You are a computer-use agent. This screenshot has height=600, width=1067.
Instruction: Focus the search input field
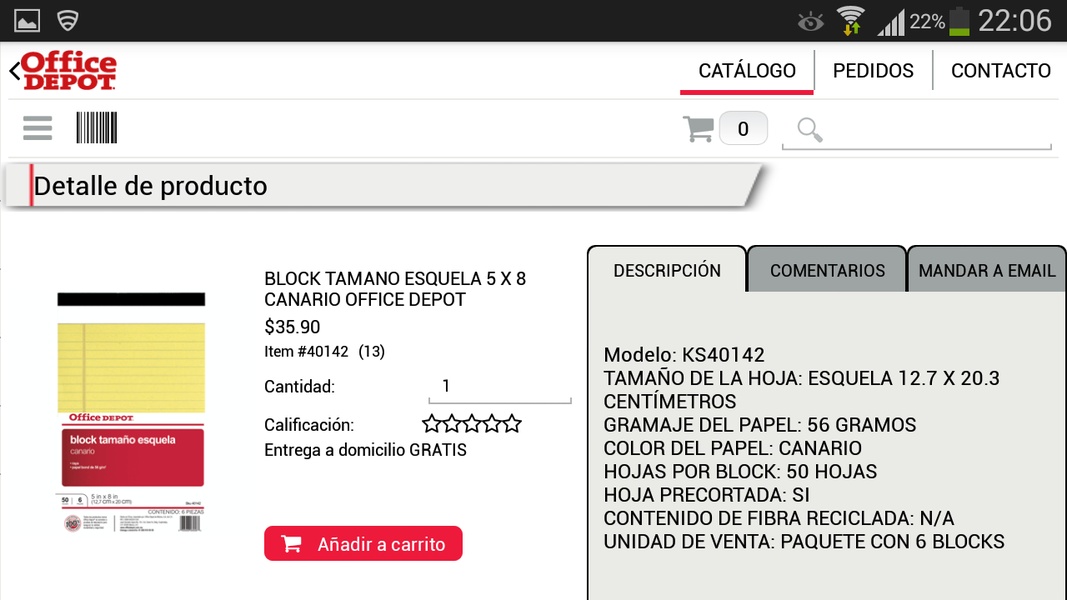click(x=917, y=131)
